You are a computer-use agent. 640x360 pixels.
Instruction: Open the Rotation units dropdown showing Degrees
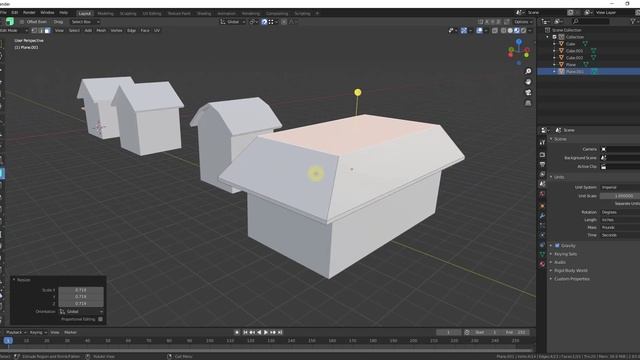620,212
